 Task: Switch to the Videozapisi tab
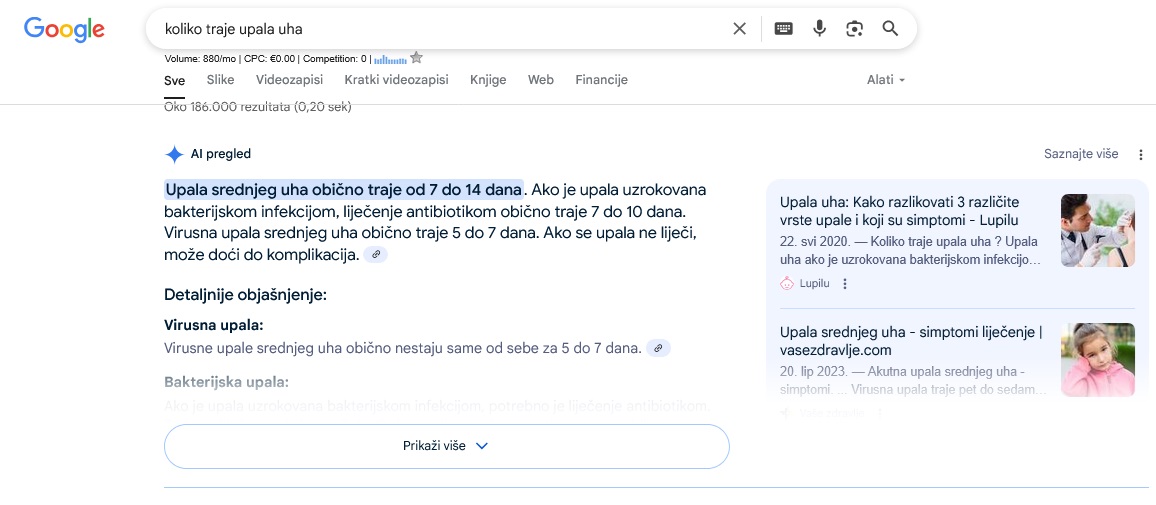pos(289,80)
